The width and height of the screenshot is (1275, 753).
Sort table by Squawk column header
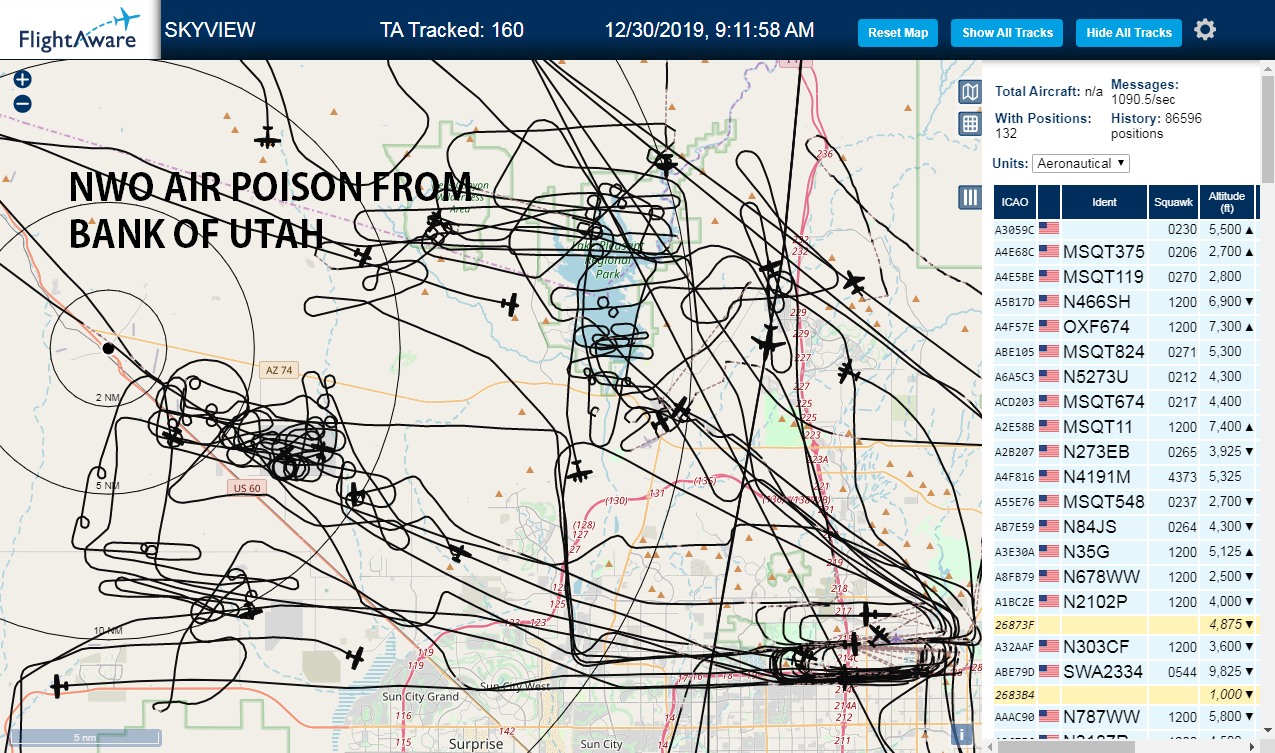[1173, 202]
